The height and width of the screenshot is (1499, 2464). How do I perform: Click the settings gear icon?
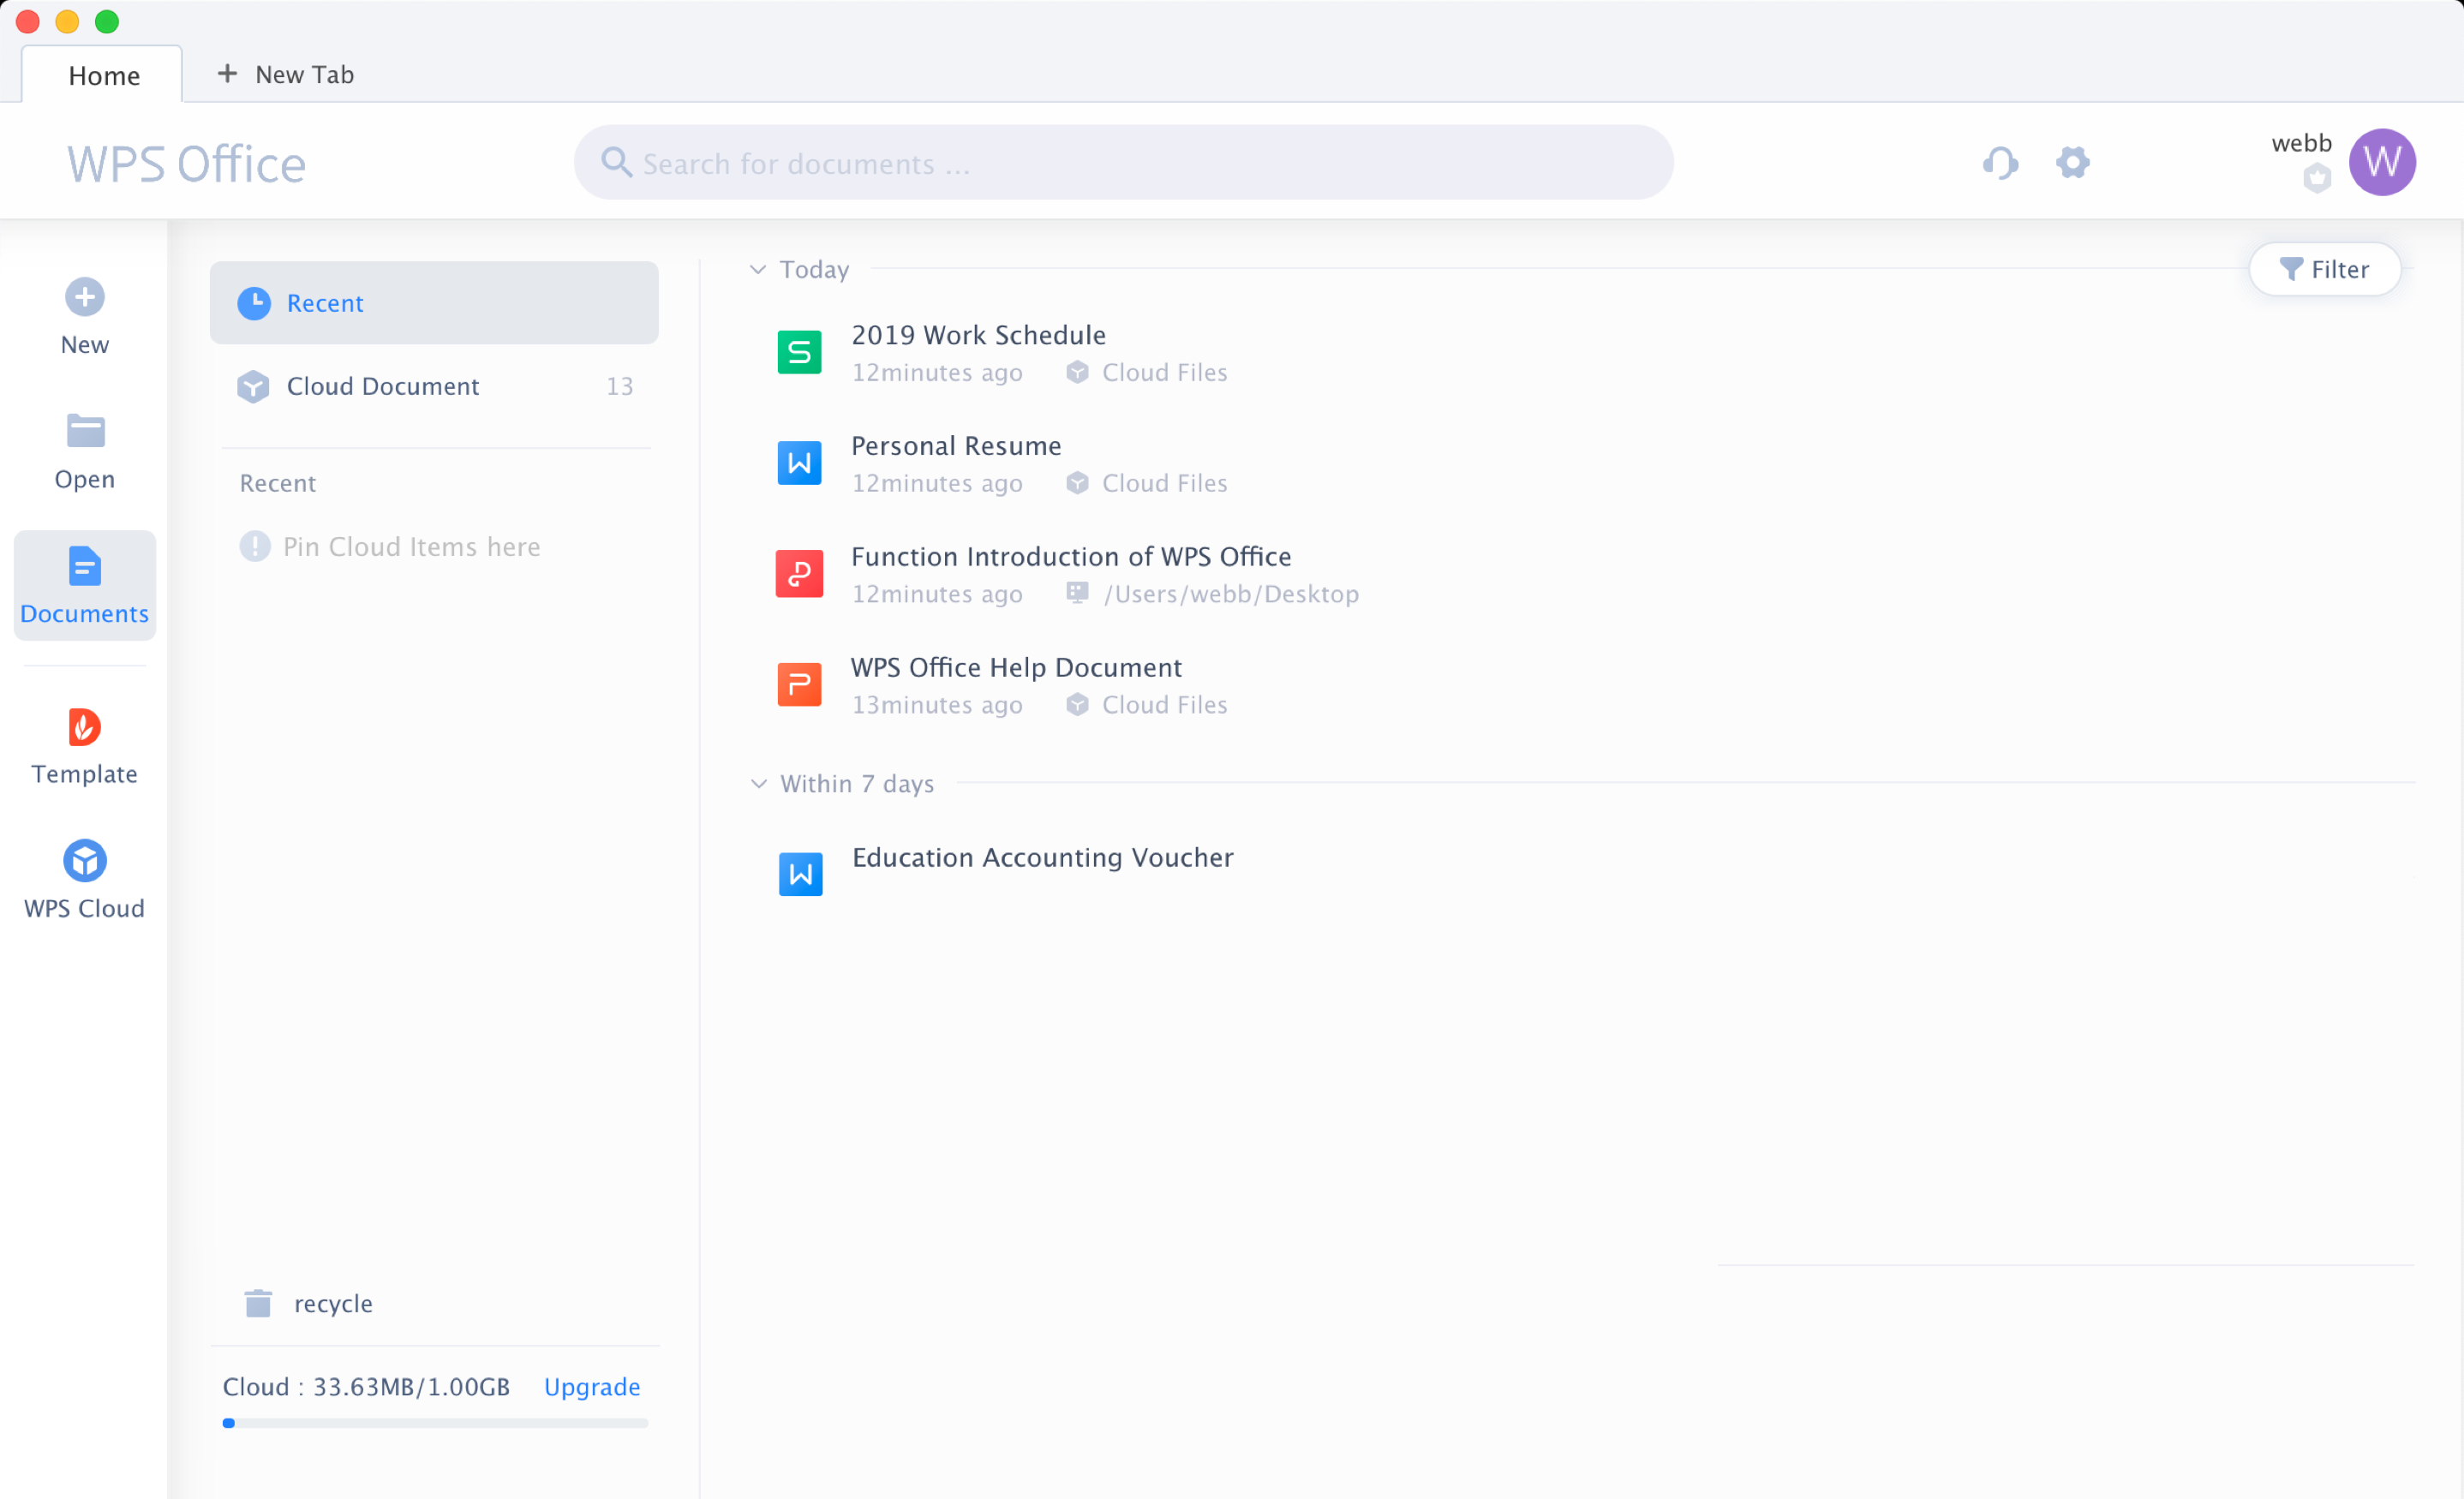coord(2073,160)
